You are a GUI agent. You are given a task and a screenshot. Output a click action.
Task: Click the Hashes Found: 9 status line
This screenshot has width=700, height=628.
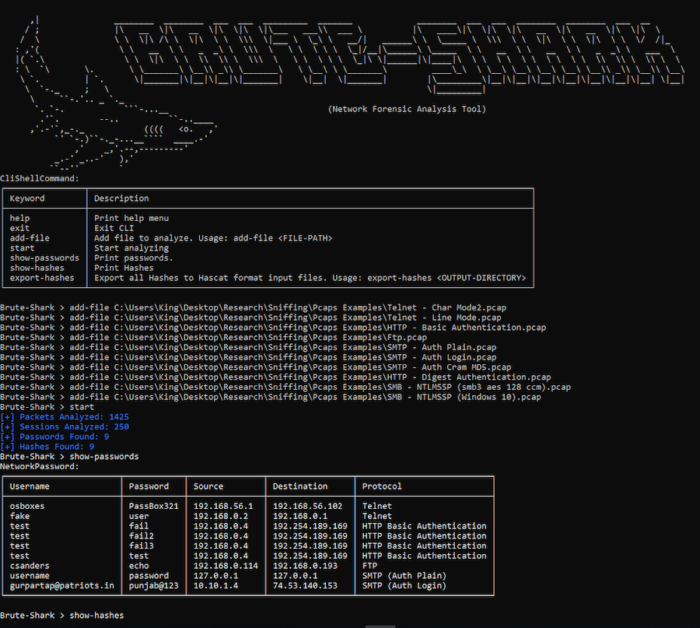(x=47, y=447)
